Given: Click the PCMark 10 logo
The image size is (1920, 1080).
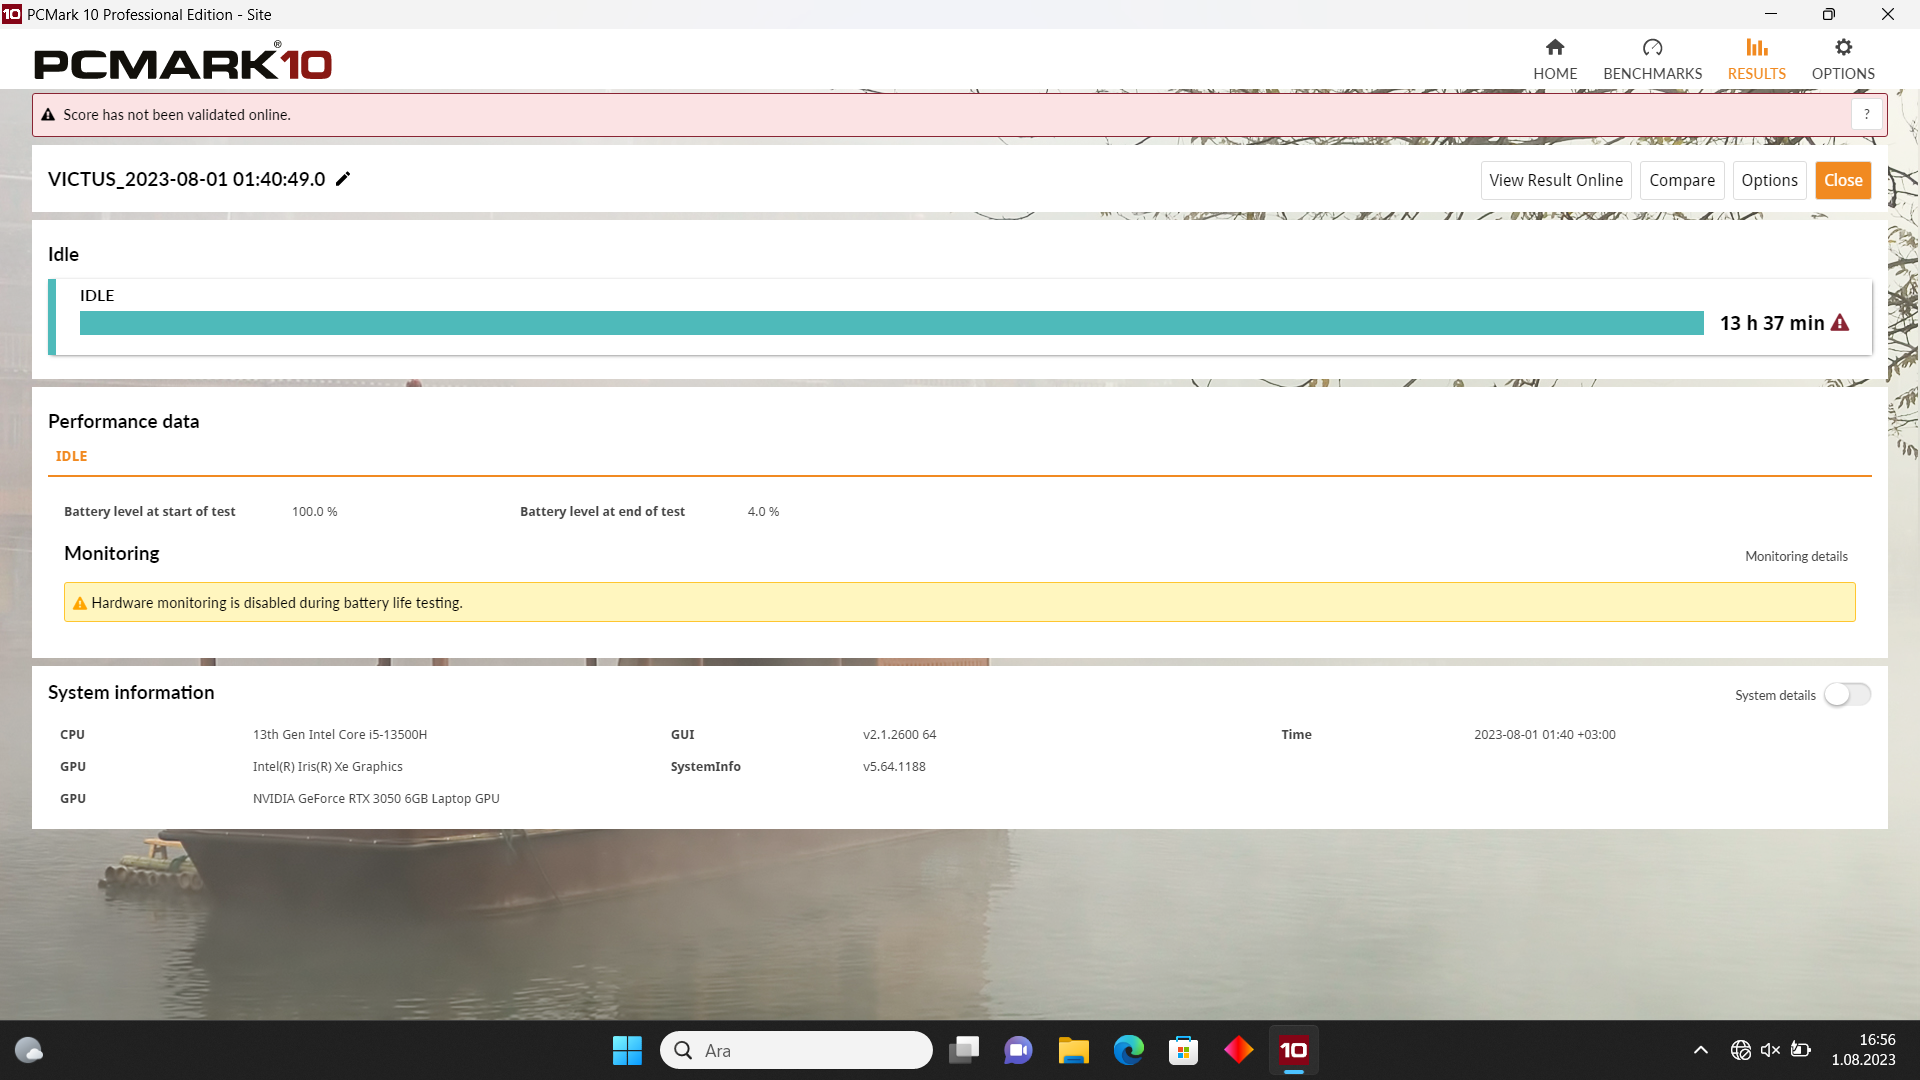Looking at the screenshot, I should pyautogui.click(x=183, y=62).
